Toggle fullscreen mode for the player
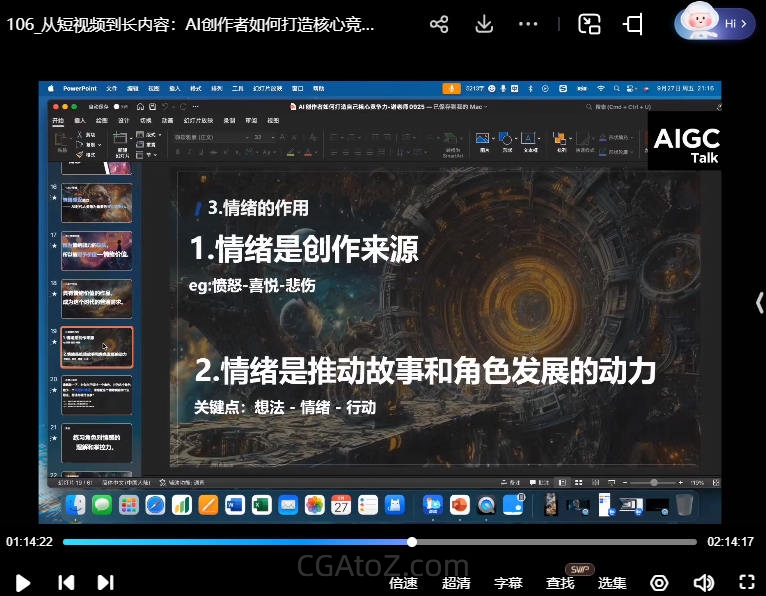The height and width of the screenshot is (596, 766). (746, 583)
